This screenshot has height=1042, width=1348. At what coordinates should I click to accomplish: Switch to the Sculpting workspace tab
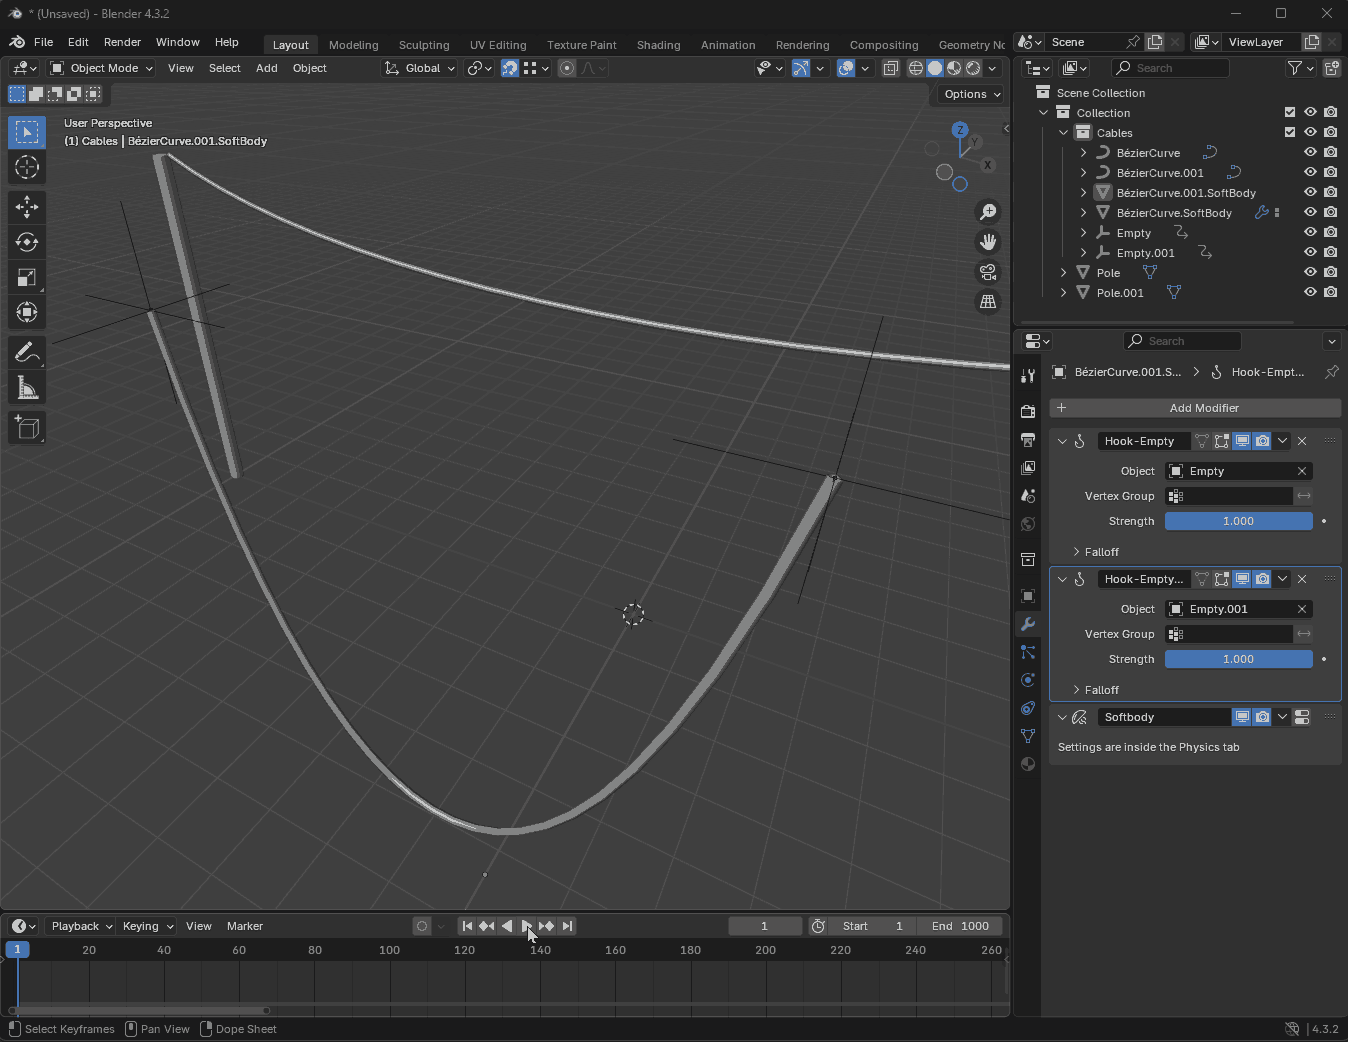pyautogui.click(x=424, y=45)
